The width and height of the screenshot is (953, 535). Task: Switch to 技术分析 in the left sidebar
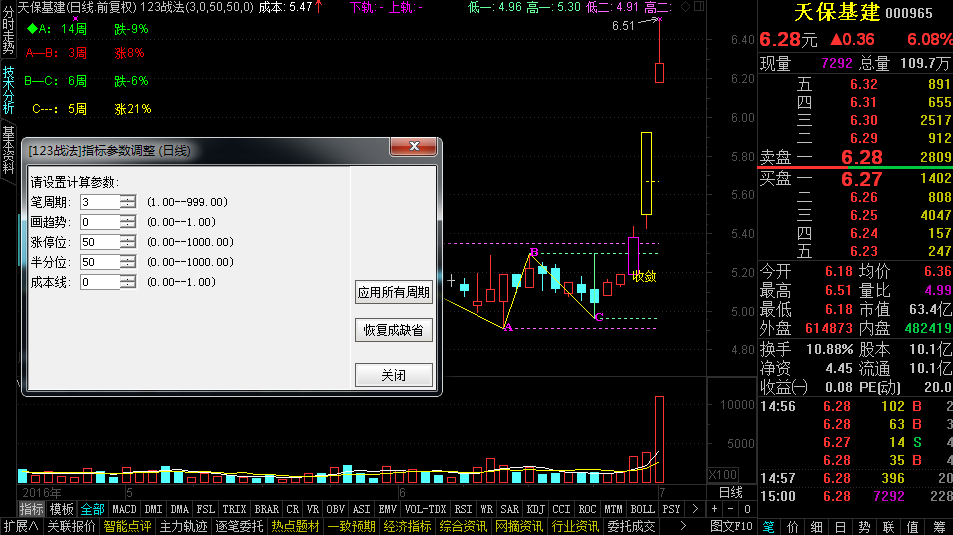(8, 90)
